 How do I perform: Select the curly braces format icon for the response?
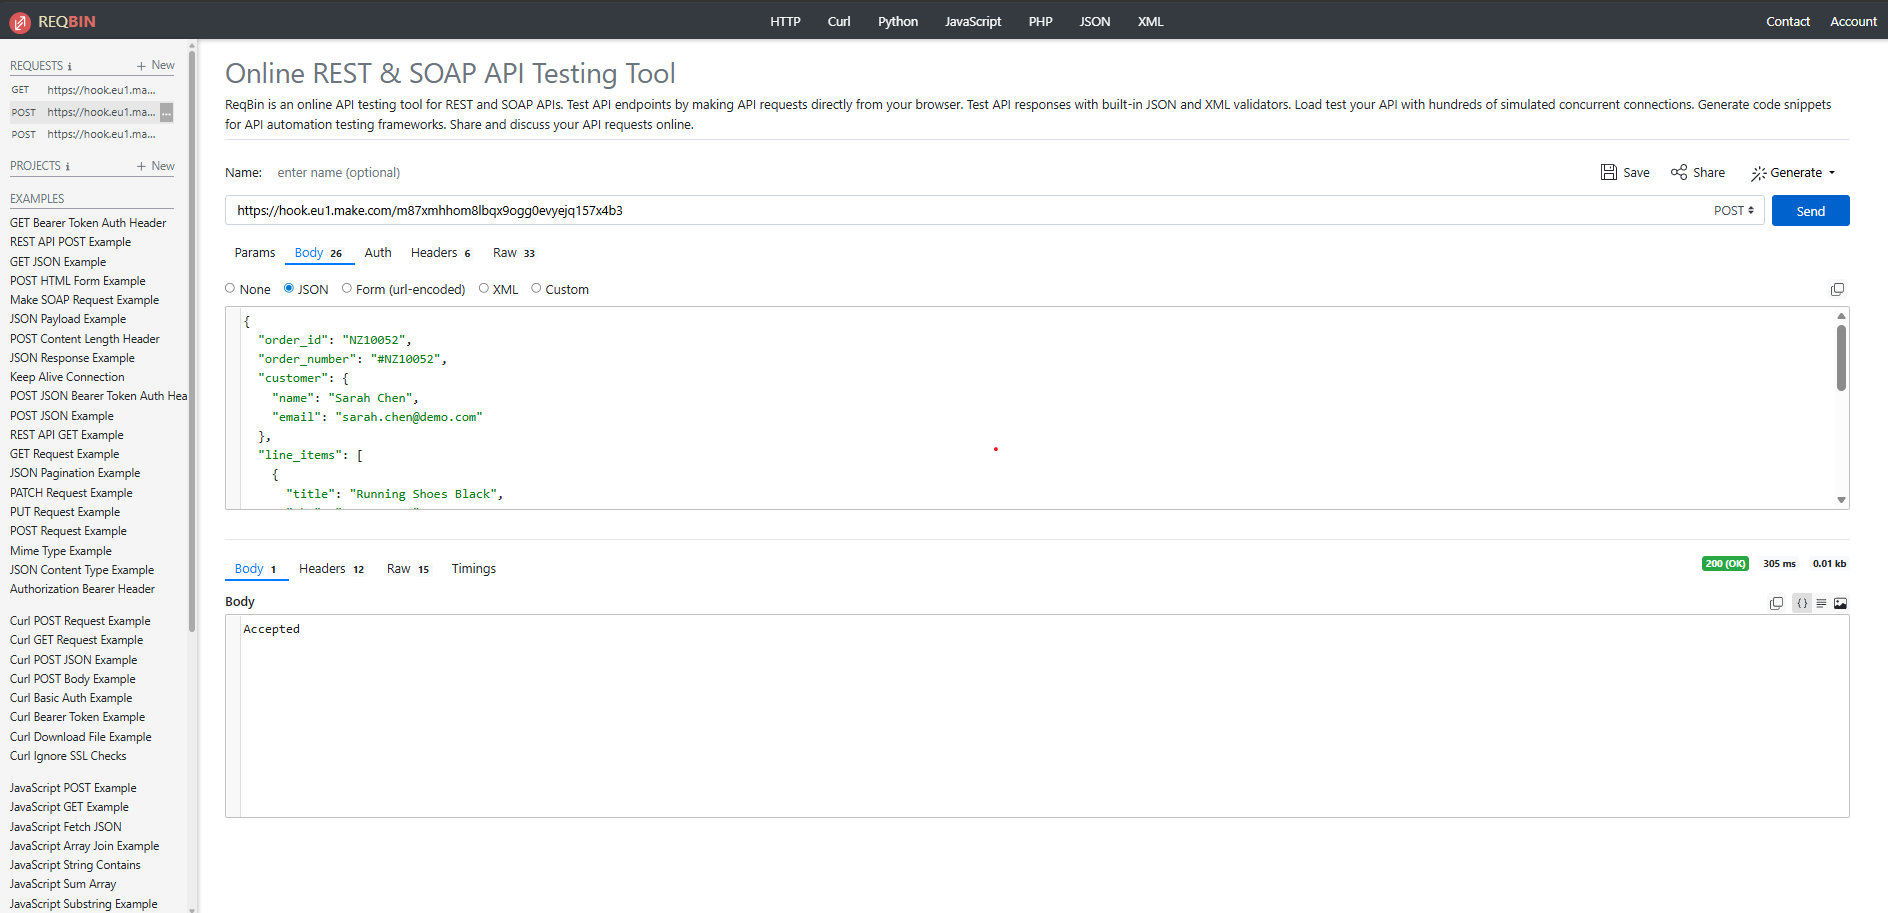1802,603
